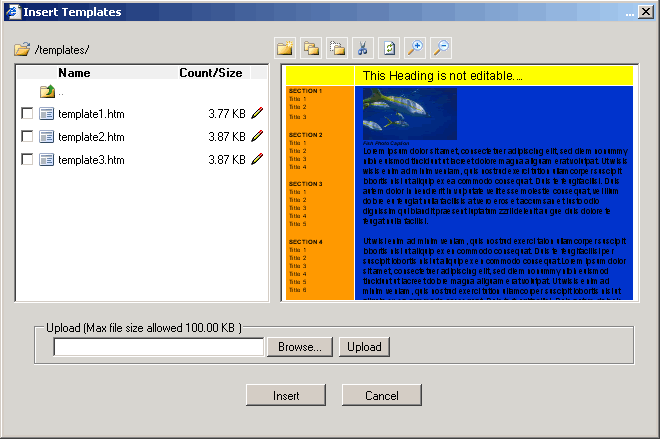Viewport: 660px width, 440px height.
Task: Click SECTION 2 in the preview sidebar
Action: (x=305, y=135)
